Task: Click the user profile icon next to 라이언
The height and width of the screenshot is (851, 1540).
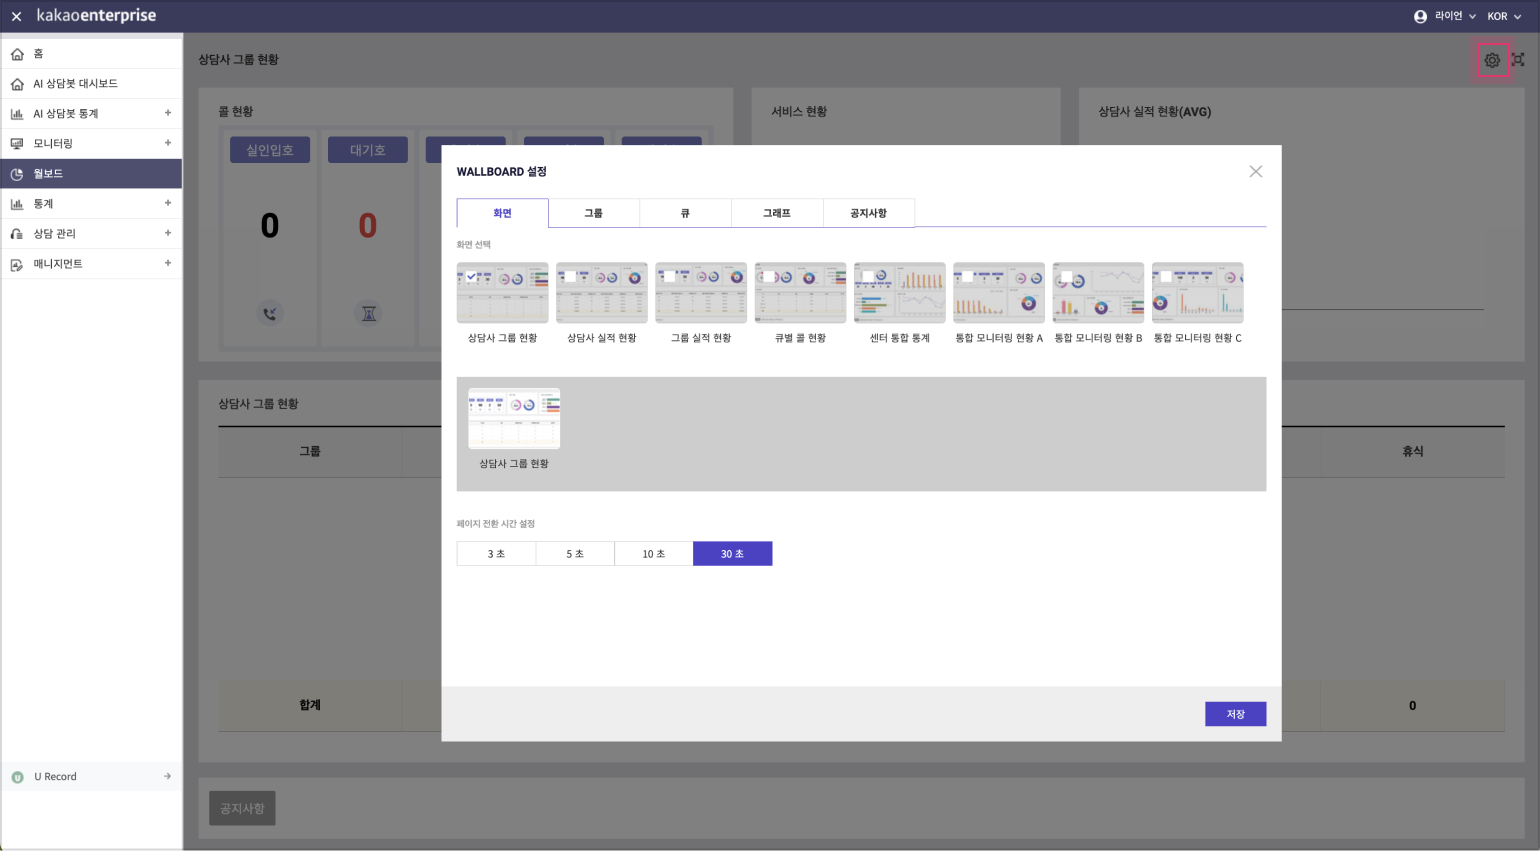Action: pyautogui.click(x=1420, y=16)
